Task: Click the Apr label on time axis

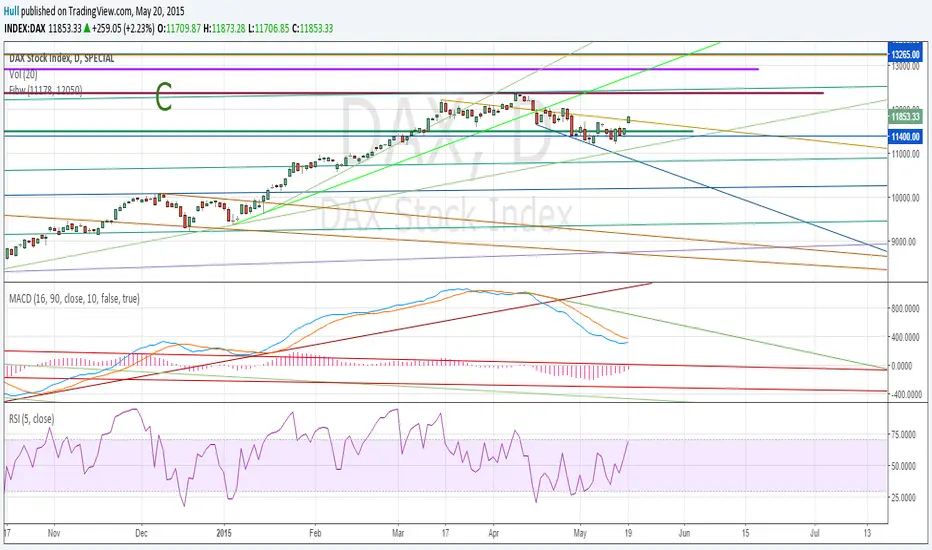Action: tap(493, 533)
